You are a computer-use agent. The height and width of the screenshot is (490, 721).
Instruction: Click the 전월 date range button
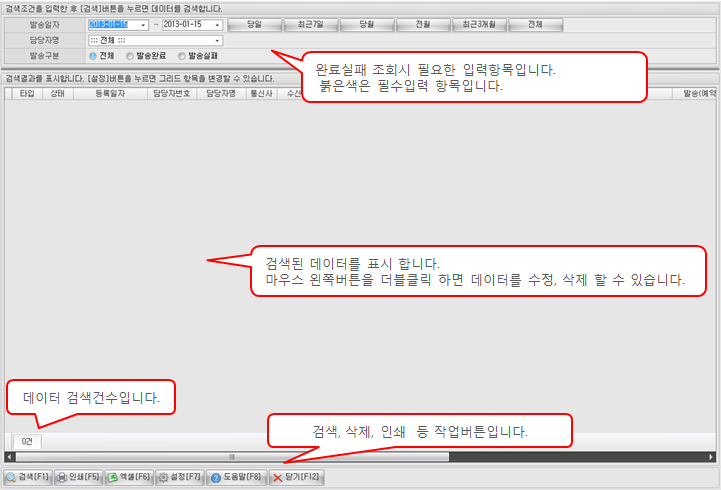423,25
